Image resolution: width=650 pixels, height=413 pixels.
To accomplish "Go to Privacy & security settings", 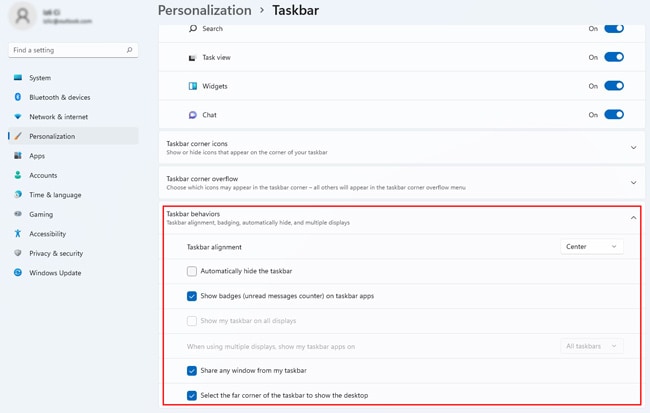I will 73,253.
